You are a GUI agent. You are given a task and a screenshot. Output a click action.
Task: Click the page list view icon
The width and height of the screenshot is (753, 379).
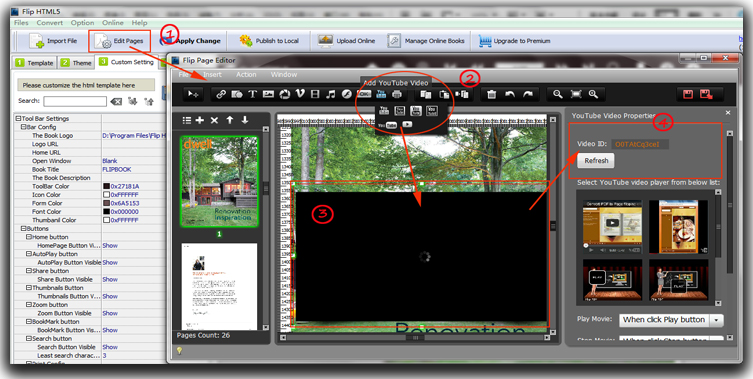[x=187, y=121]
